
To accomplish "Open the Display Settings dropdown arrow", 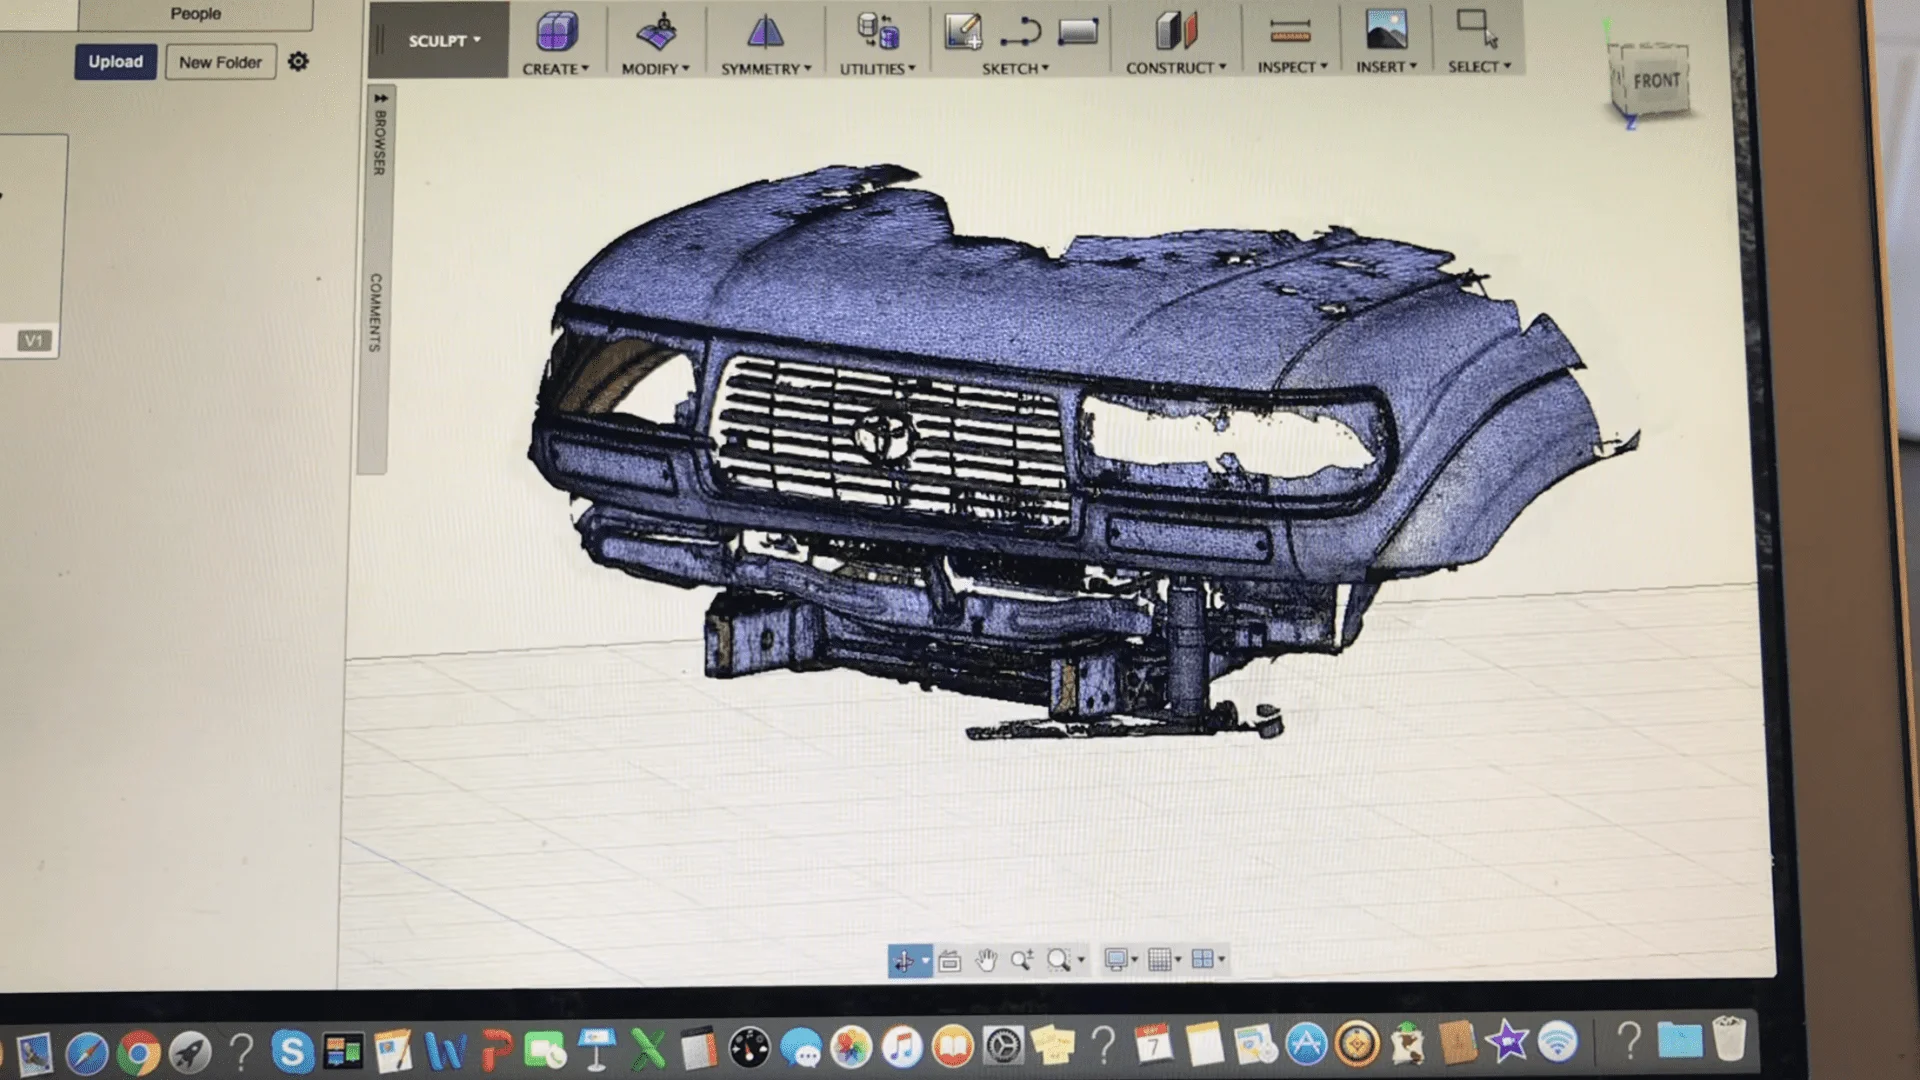I will [x=1135, y=961].
